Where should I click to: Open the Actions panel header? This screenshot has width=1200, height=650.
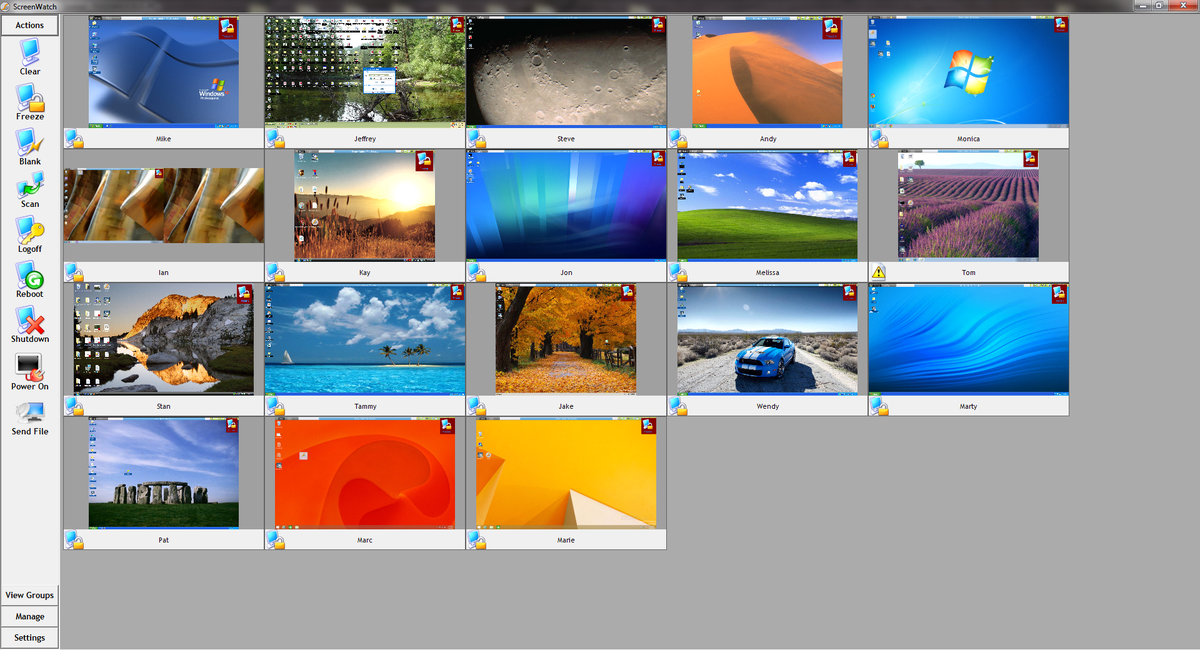(x=30, y=25)
